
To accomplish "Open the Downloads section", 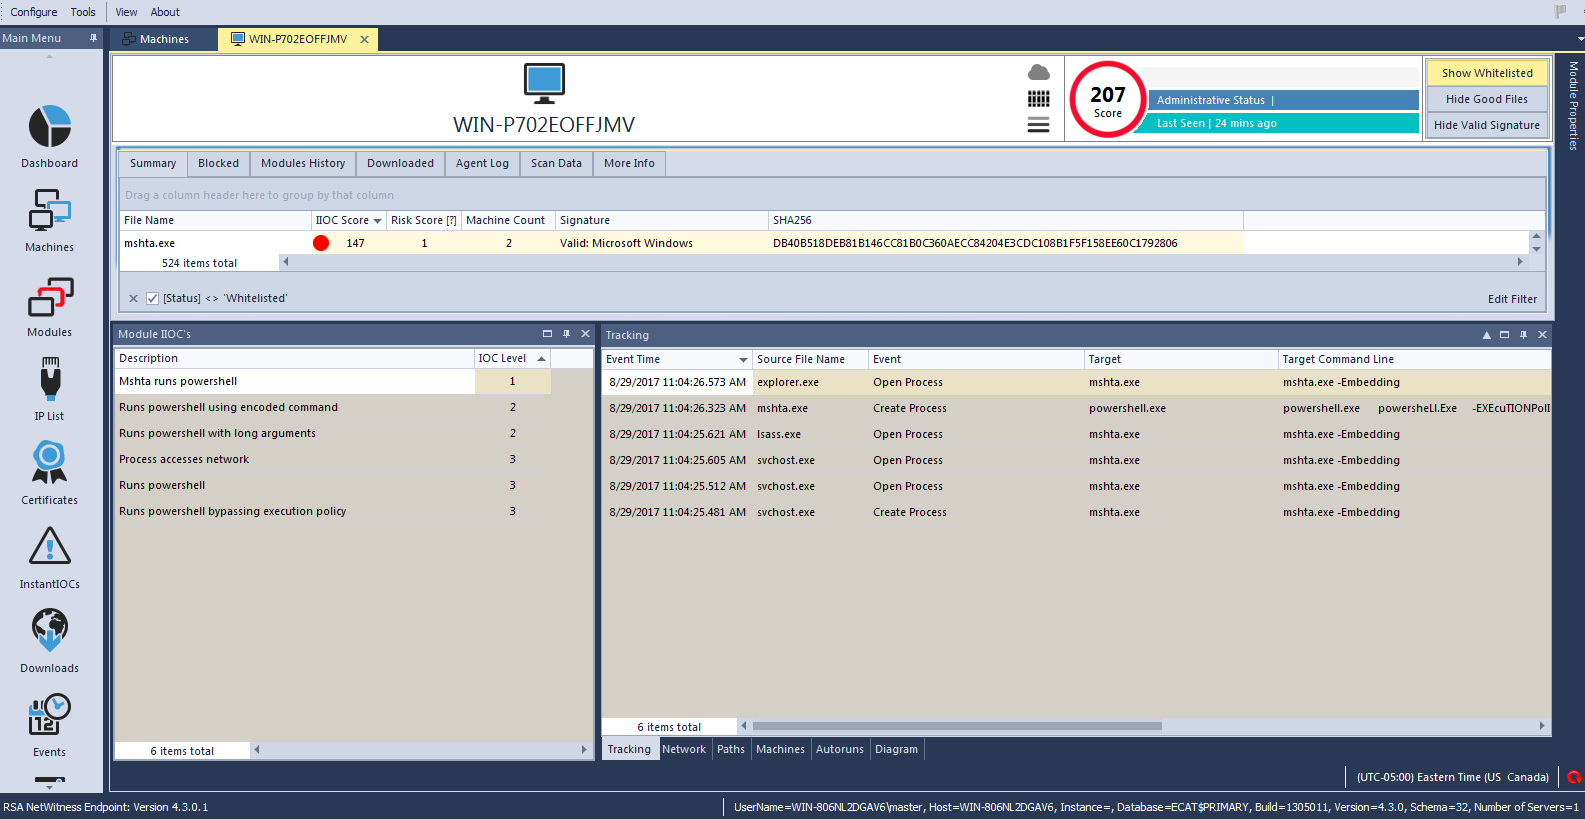I will point(50,632).
